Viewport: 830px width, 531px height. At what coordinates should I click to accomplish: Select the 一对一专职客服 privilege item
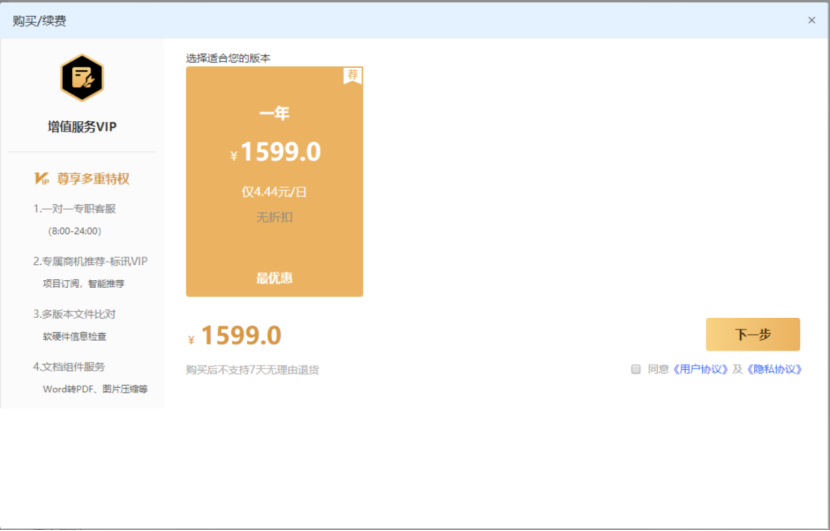click(x=75, y=209)
